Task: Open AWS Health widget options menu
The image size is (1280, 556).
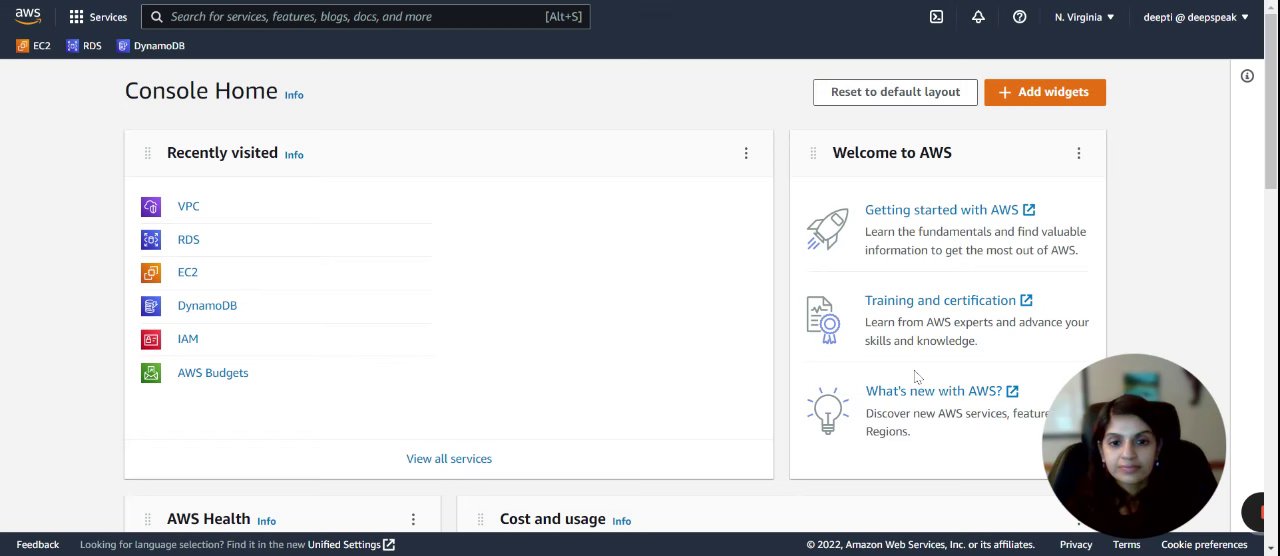Action: click(413, 519)
